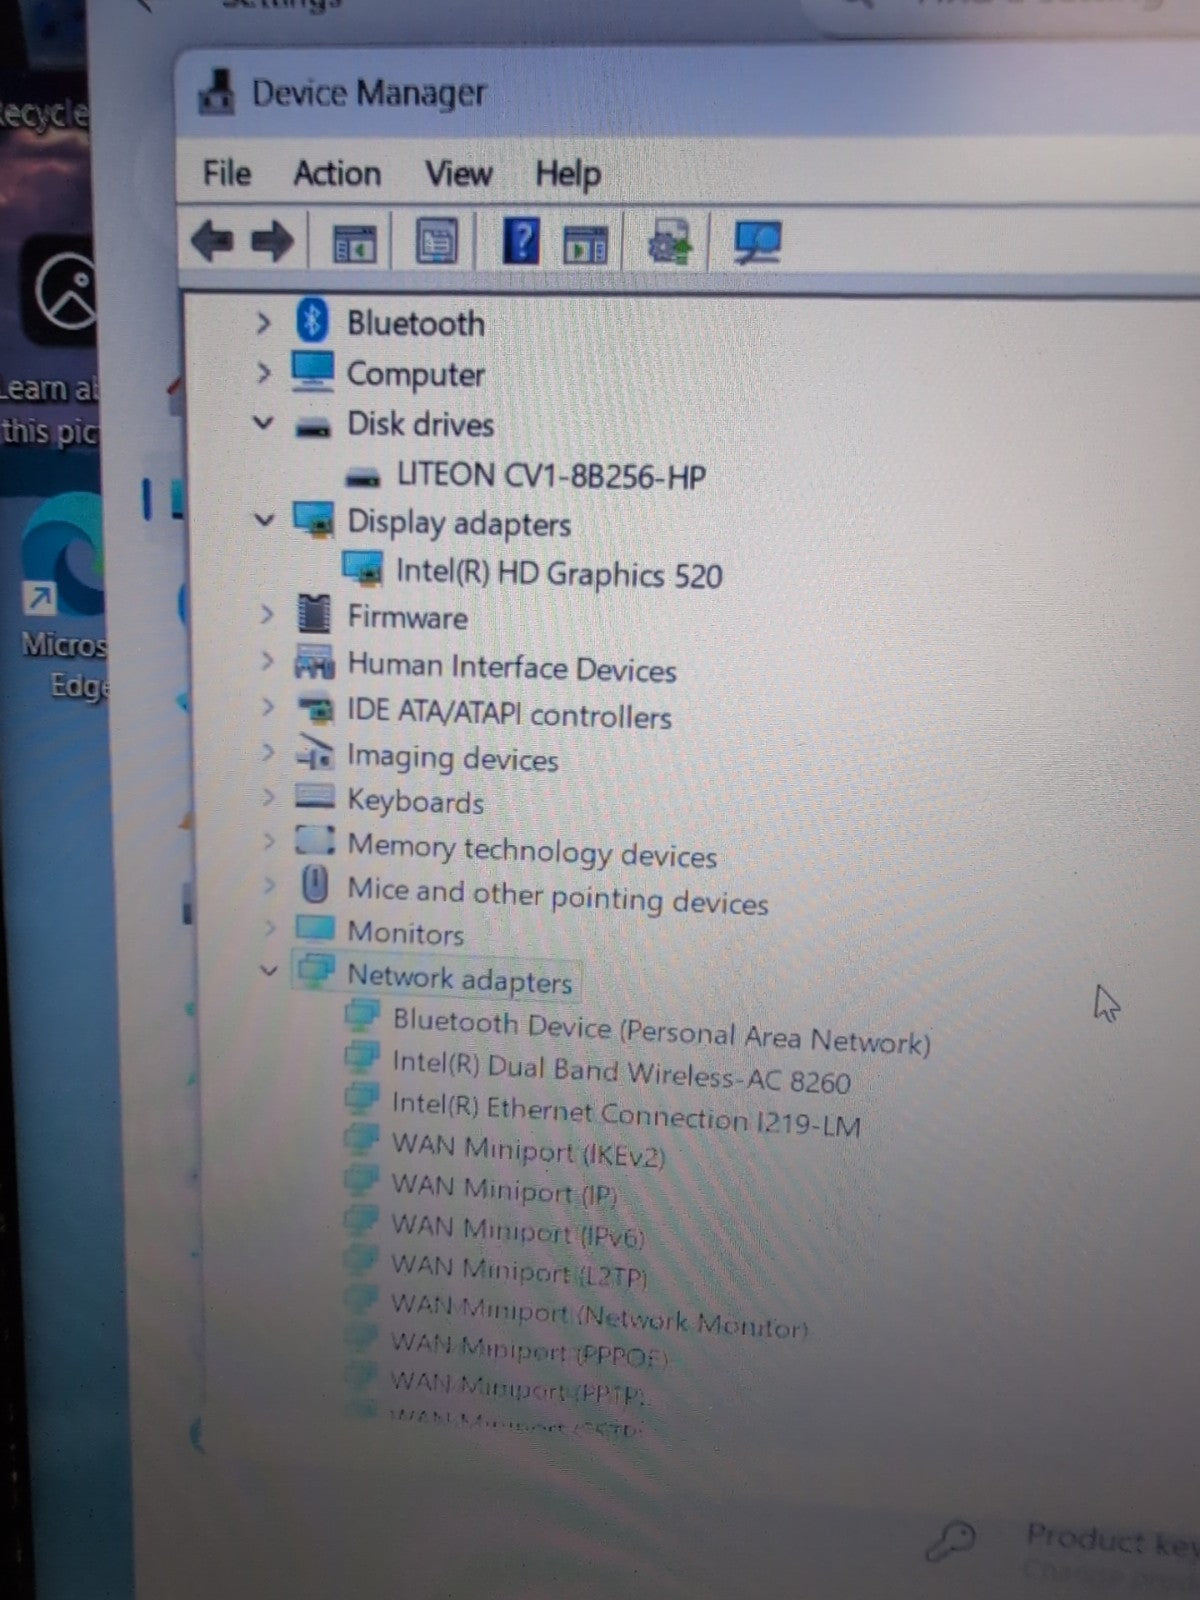Click the Disk drives category icon
This screenshot has height=1600, width=1200.
[313, 428]
